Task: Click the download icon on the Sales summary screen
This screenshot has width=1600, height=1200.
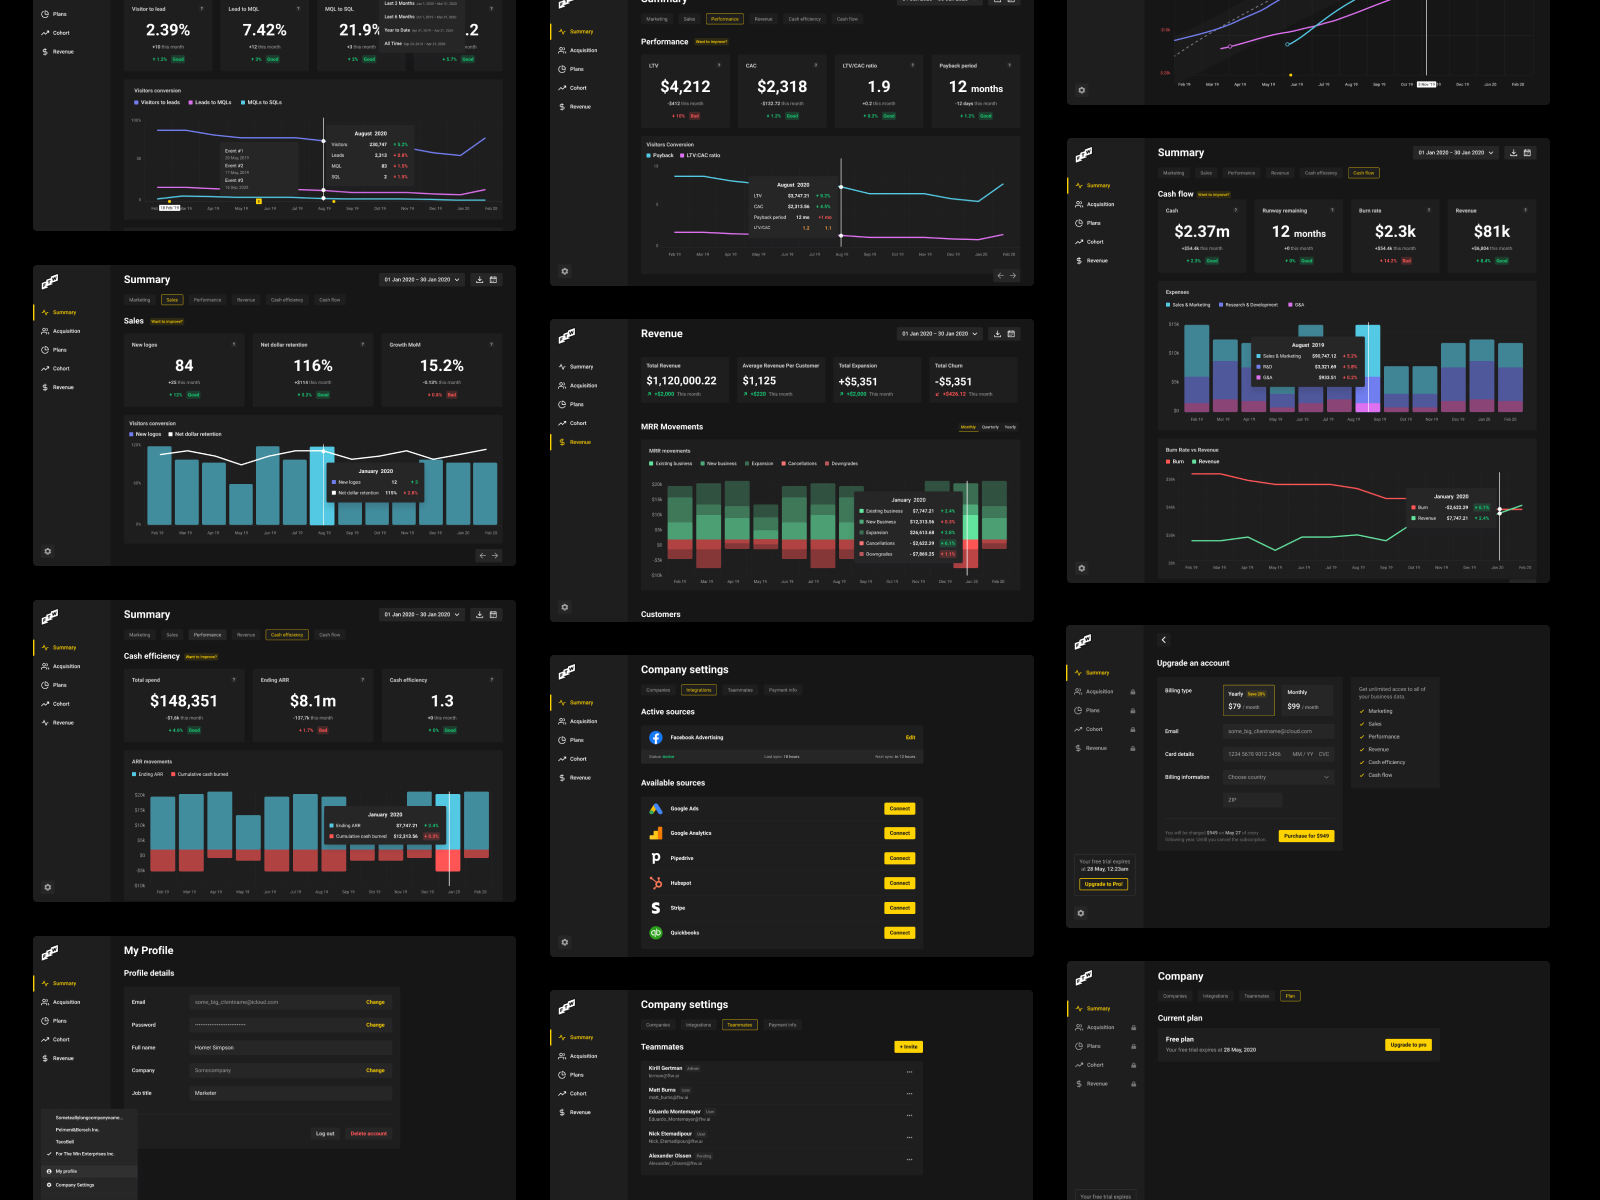Action: point(479,280)
